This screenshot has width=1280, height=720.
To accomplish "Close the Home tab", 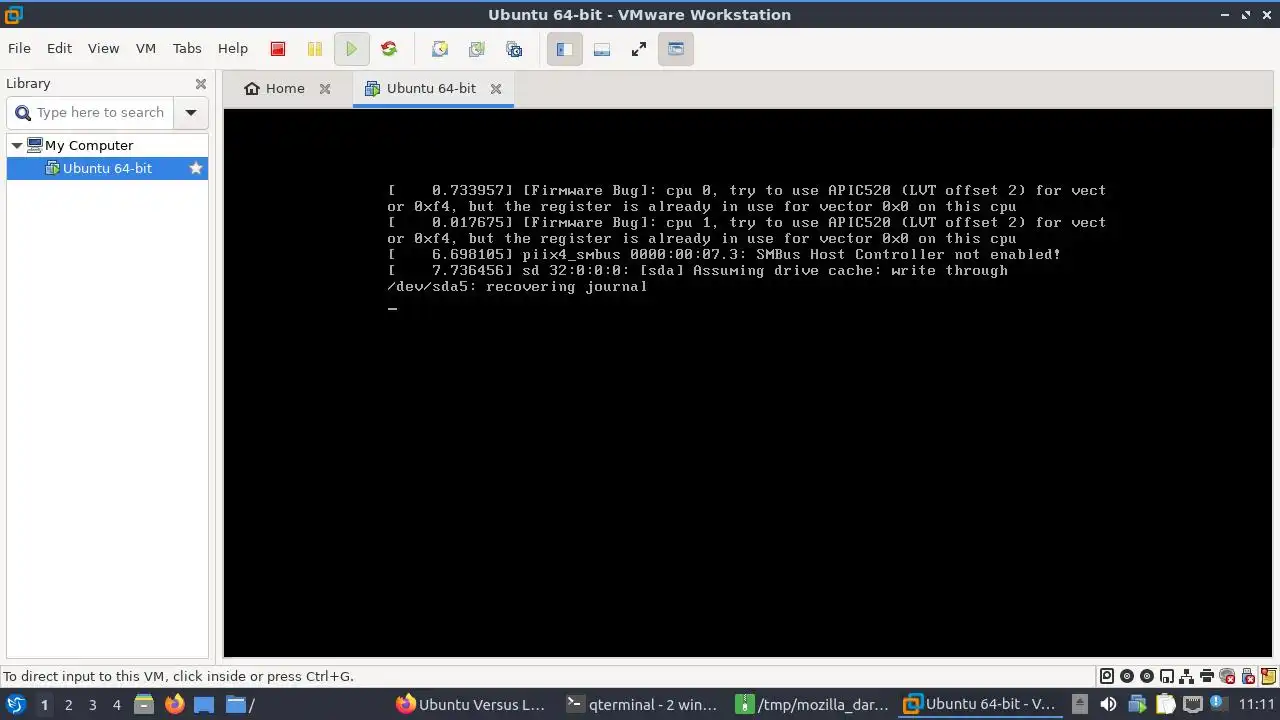I will pyautogui.click(x=325, y=88).
